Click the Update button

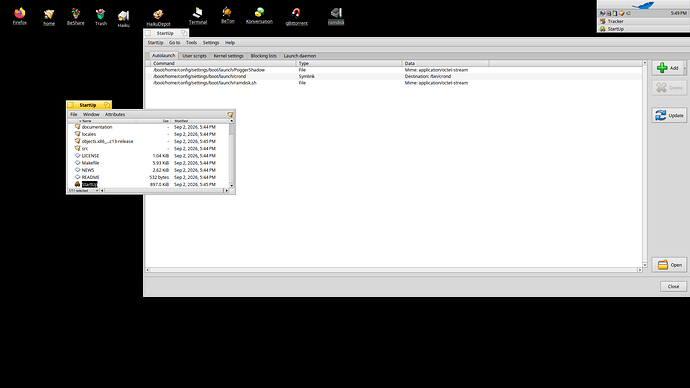pyautogui.click(x=669, y=115)
